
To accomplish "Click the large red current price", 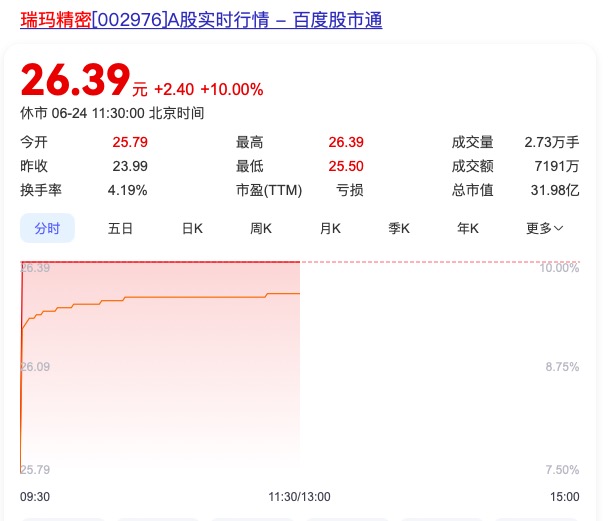I will 75,81.
